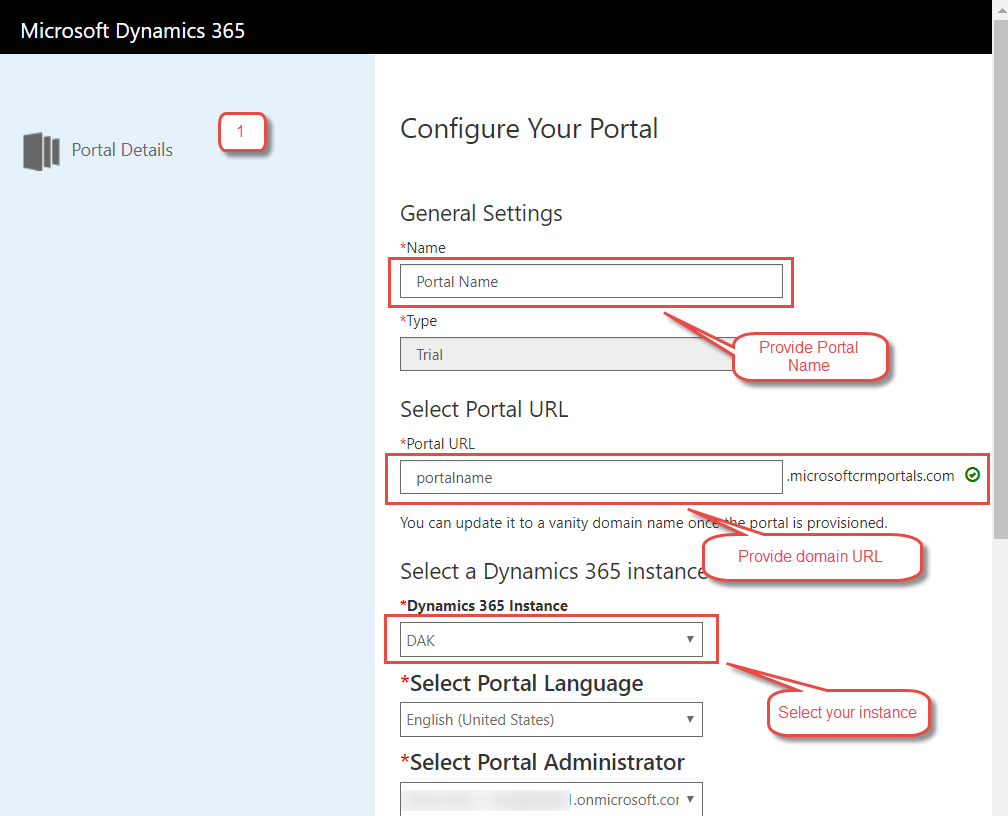Click the General Settings heading
Viewport: 1008px width, 816px height.
click(x=481, y=213)
